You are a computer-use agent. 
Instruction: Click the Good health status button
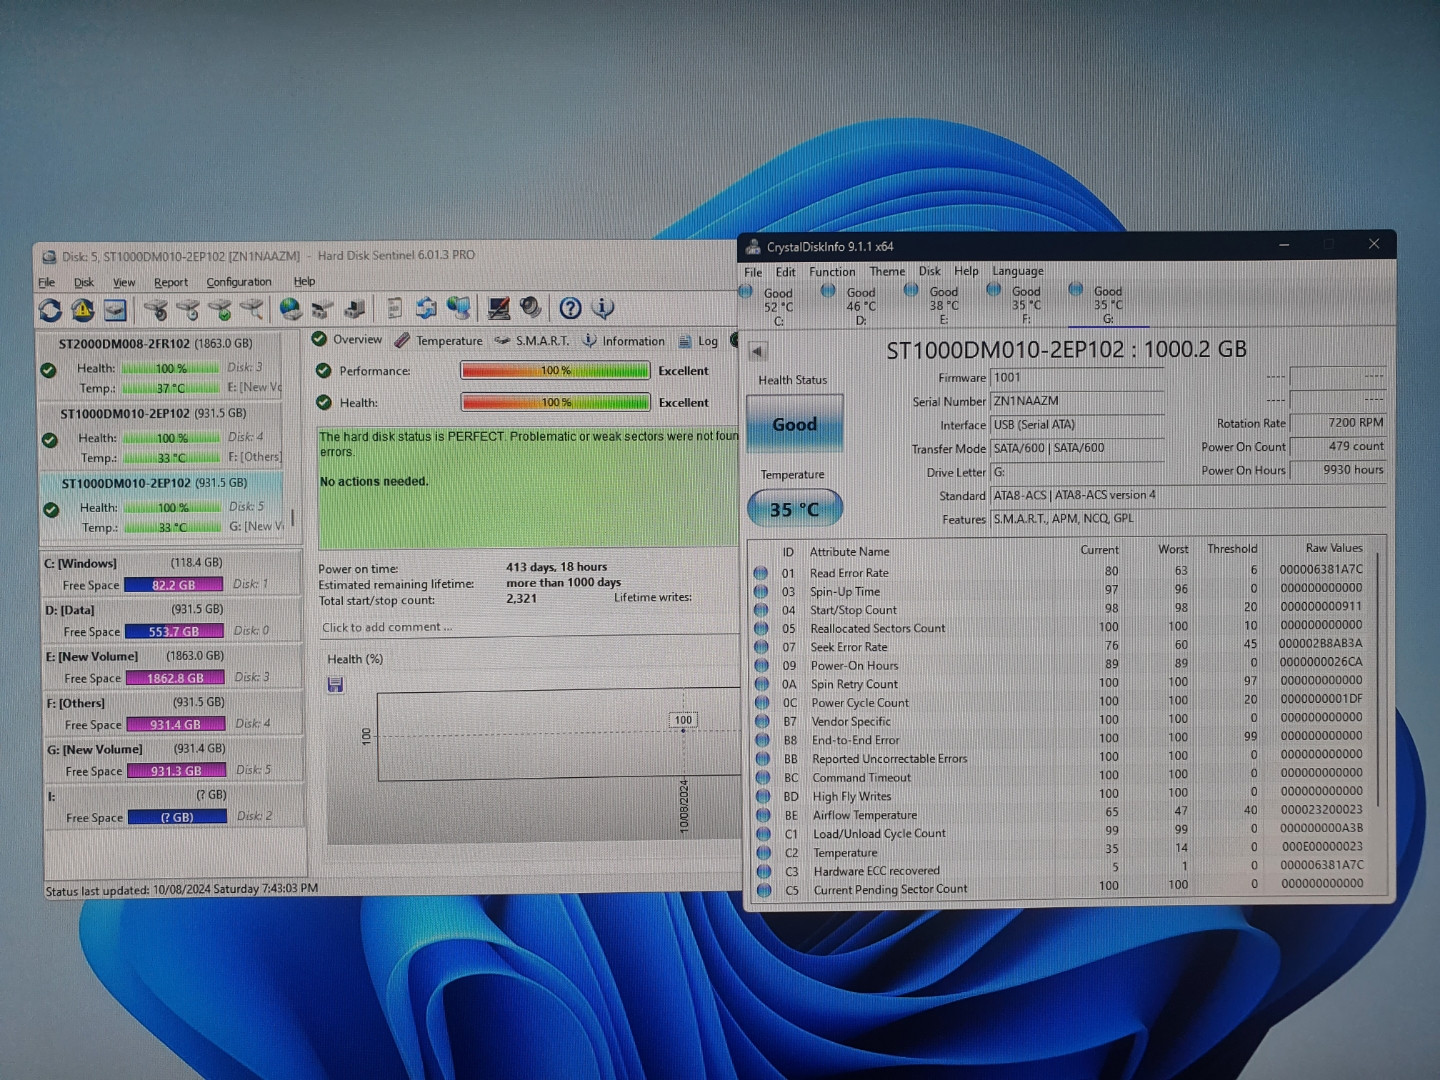pos(795,424)
